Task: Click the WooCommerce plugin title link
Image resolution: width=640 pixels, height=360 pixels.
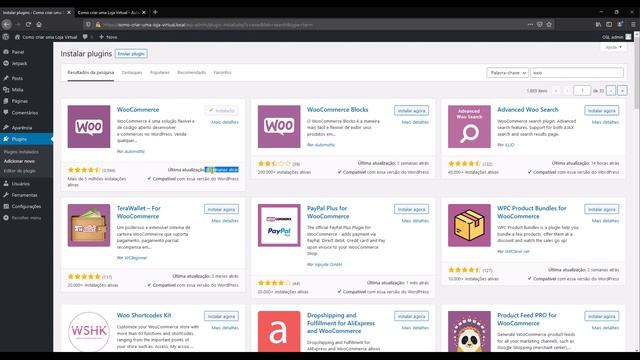Action: [138, 110]
